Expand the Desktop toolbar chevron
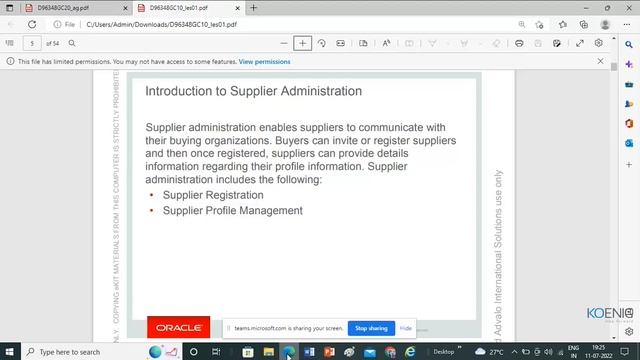The width and height of the screenshot is (640, 360). (460, 347)
